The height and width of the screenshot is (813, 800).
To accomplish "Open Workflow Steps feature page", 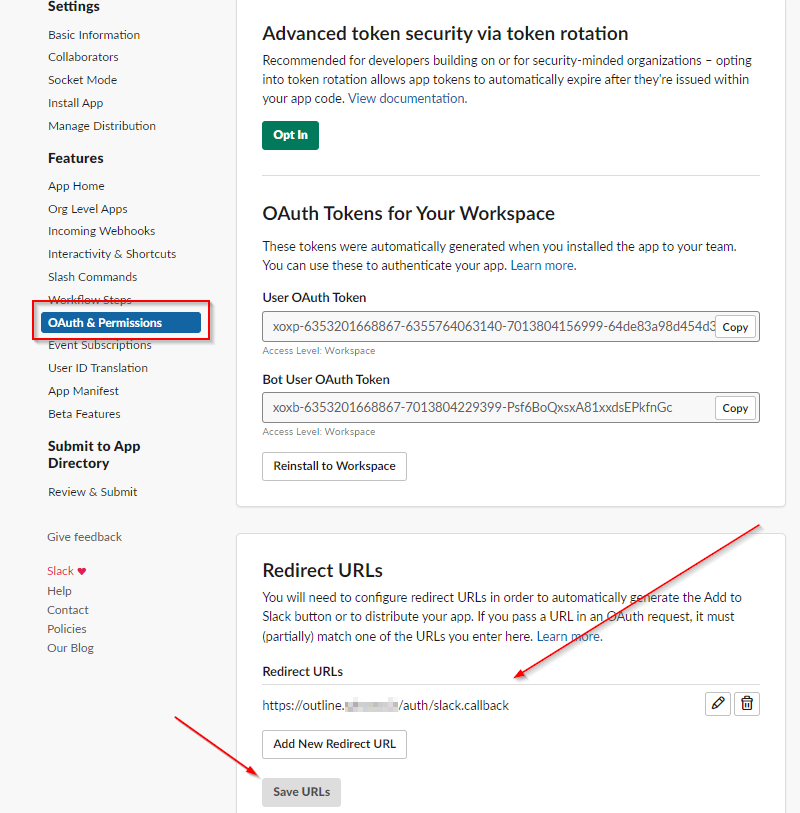I will 90,300.
